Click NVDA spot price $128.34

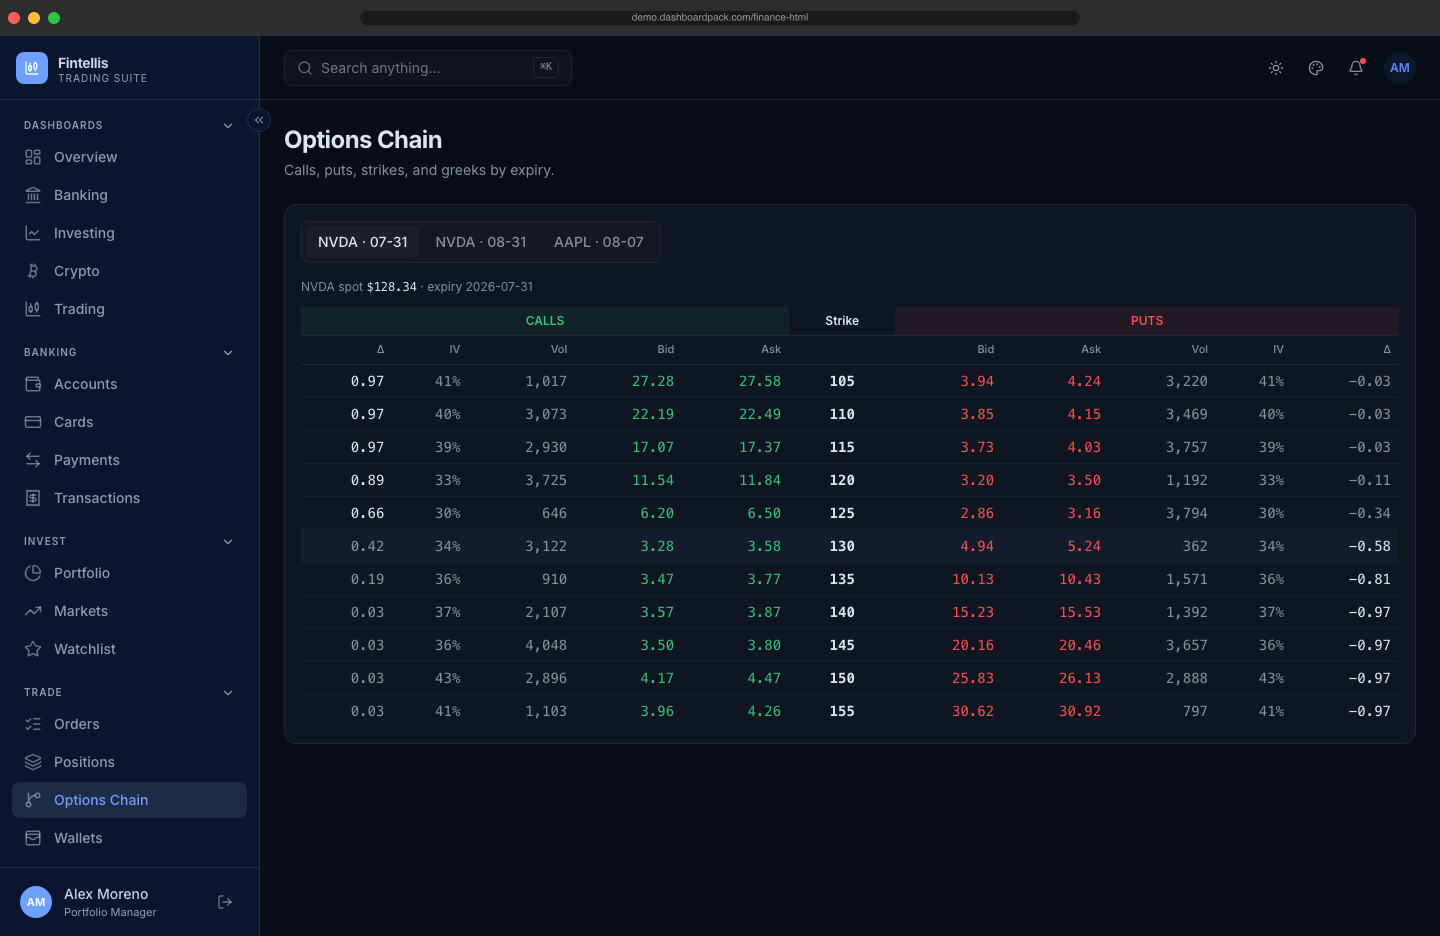pyautogui.click(x=392, y=287)
